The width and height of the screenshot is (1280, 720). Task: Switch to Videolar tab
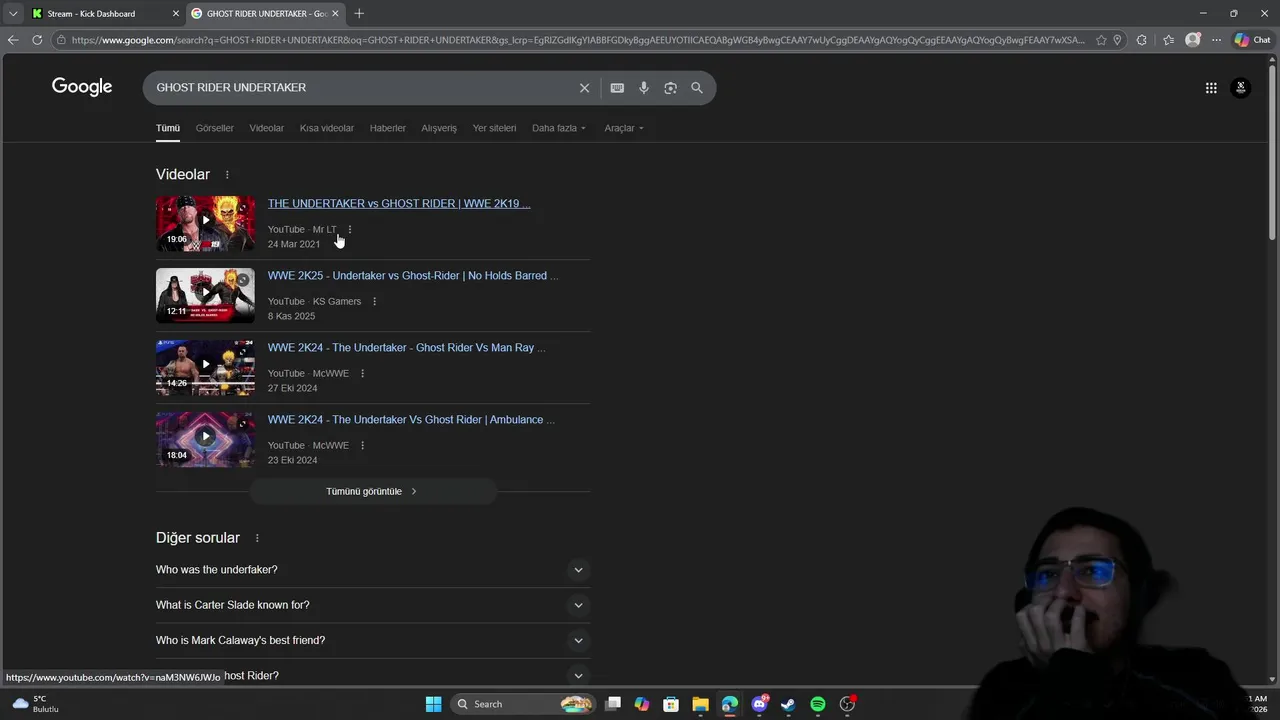[267, 128]
